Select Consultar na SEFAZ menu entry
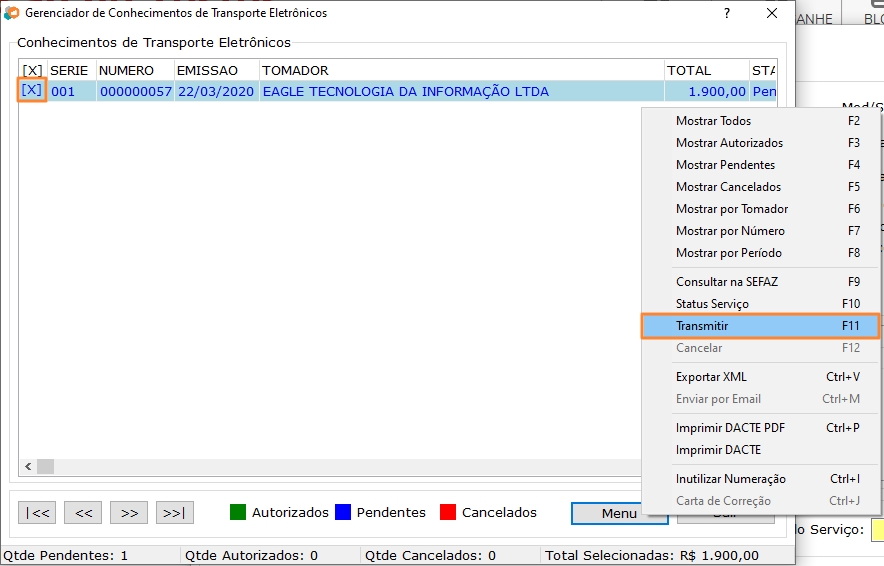884x566 pixels. click(x=726, y=282)
